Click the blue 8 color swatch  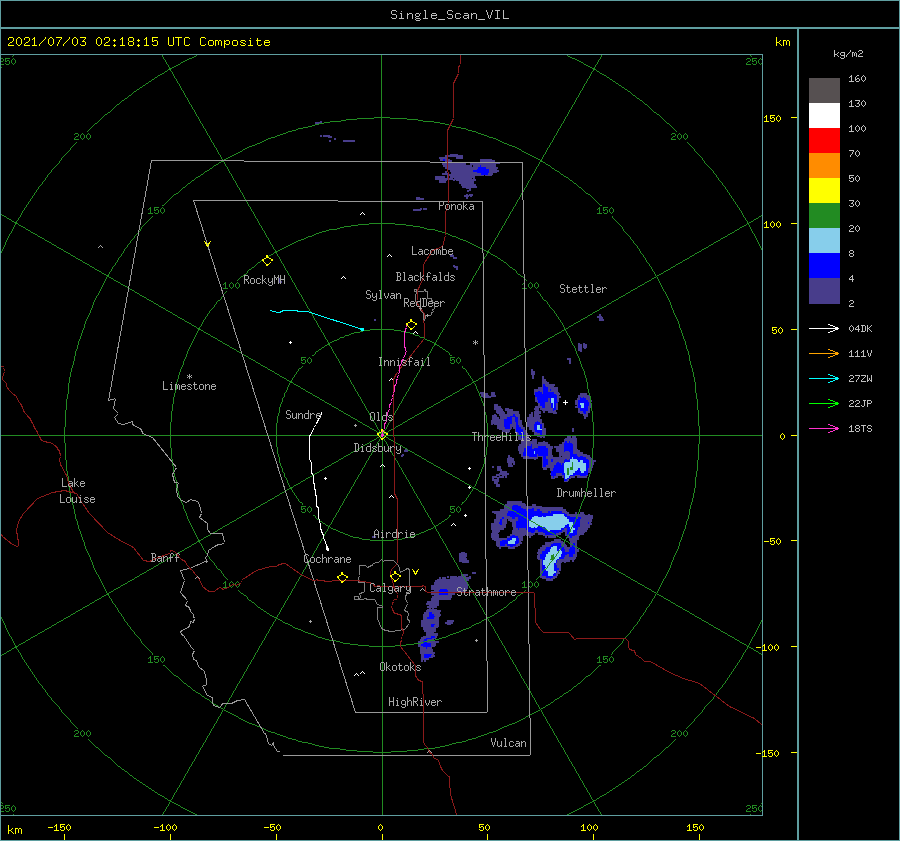(x=824, y=266)
